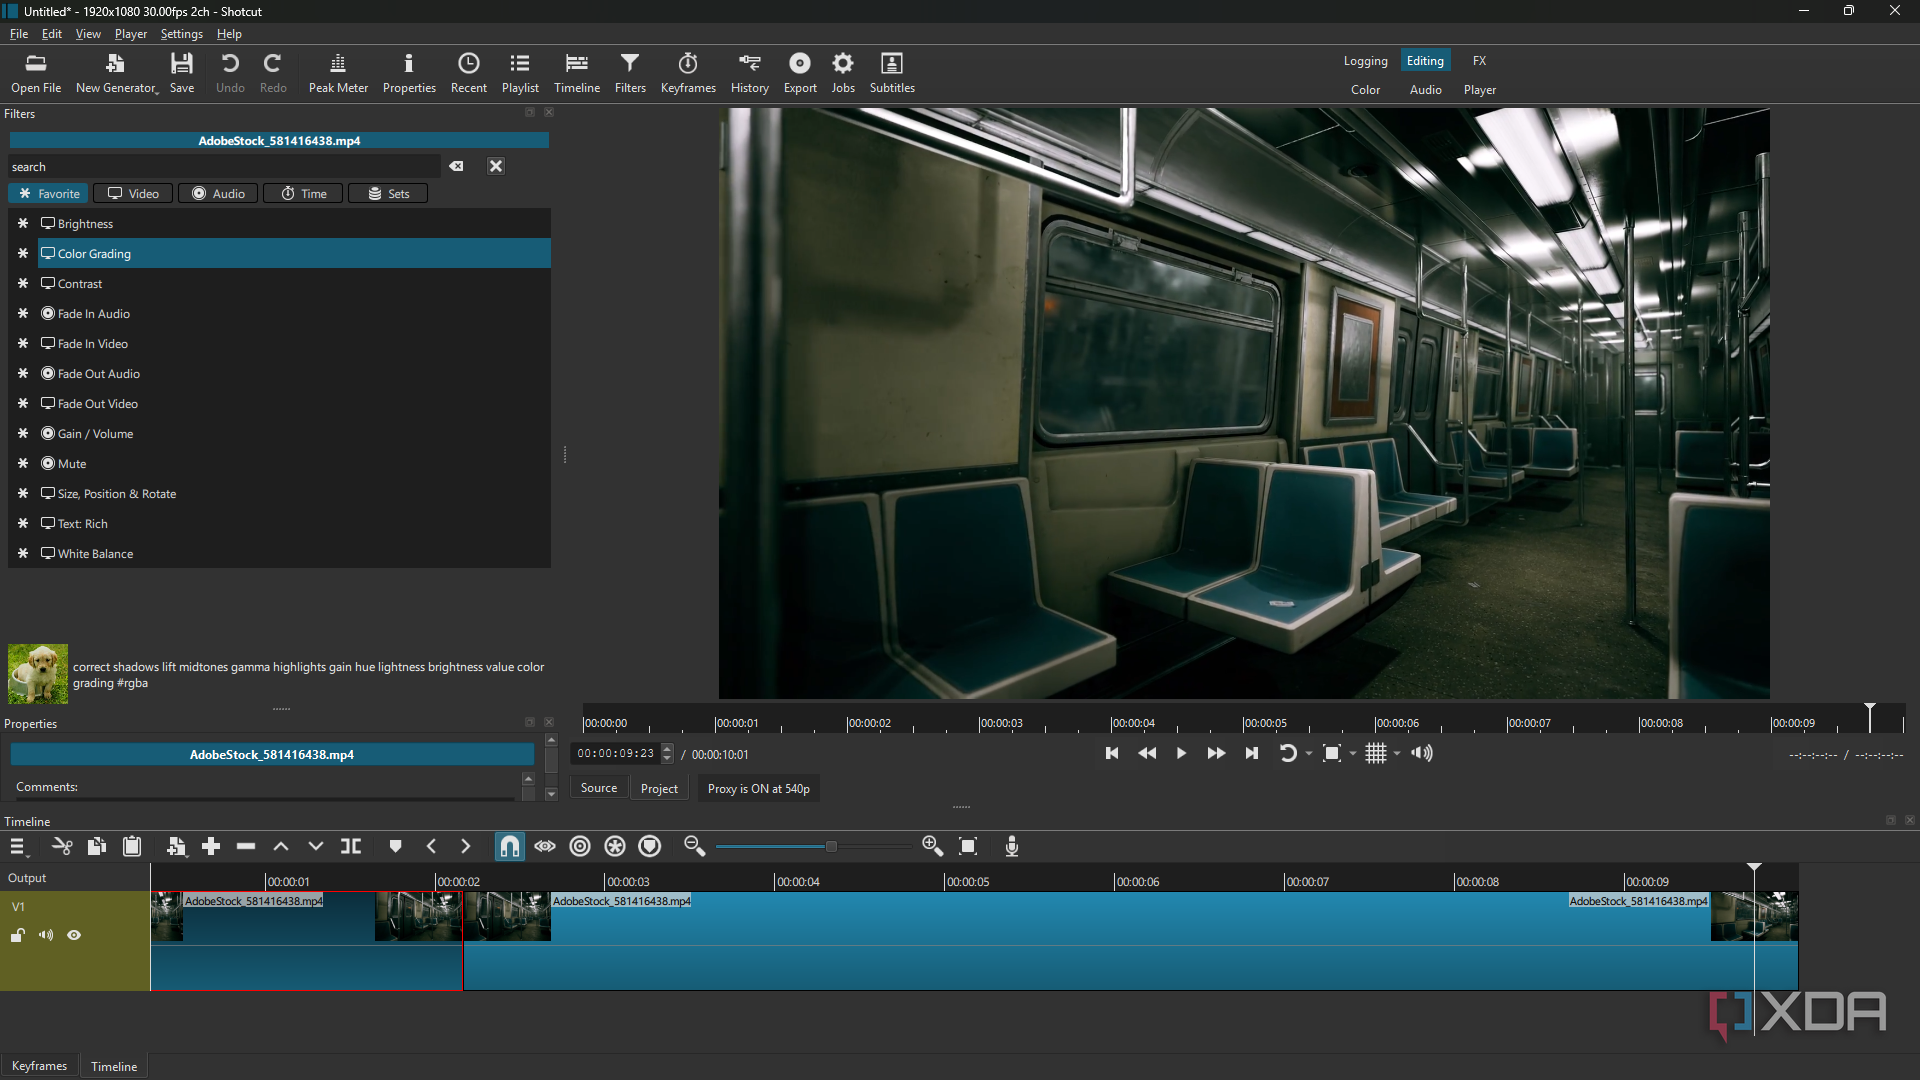Screen dimensions: 1920x1080
Task: Zoom out timeline with magnifier minus
Action: (694, 846)
